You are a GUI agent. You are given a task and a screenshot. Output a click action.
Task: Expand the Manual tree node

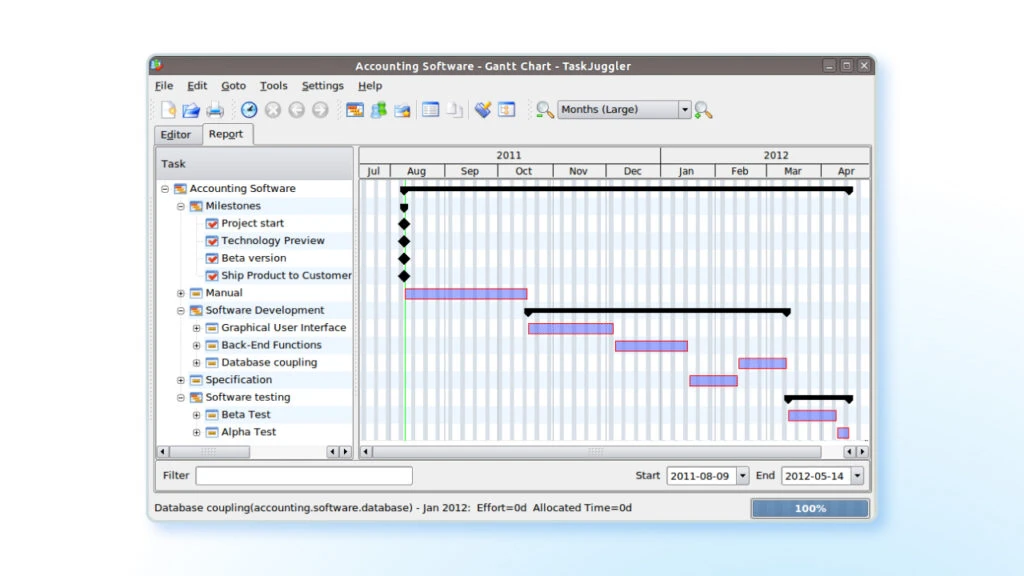point(181,293)
